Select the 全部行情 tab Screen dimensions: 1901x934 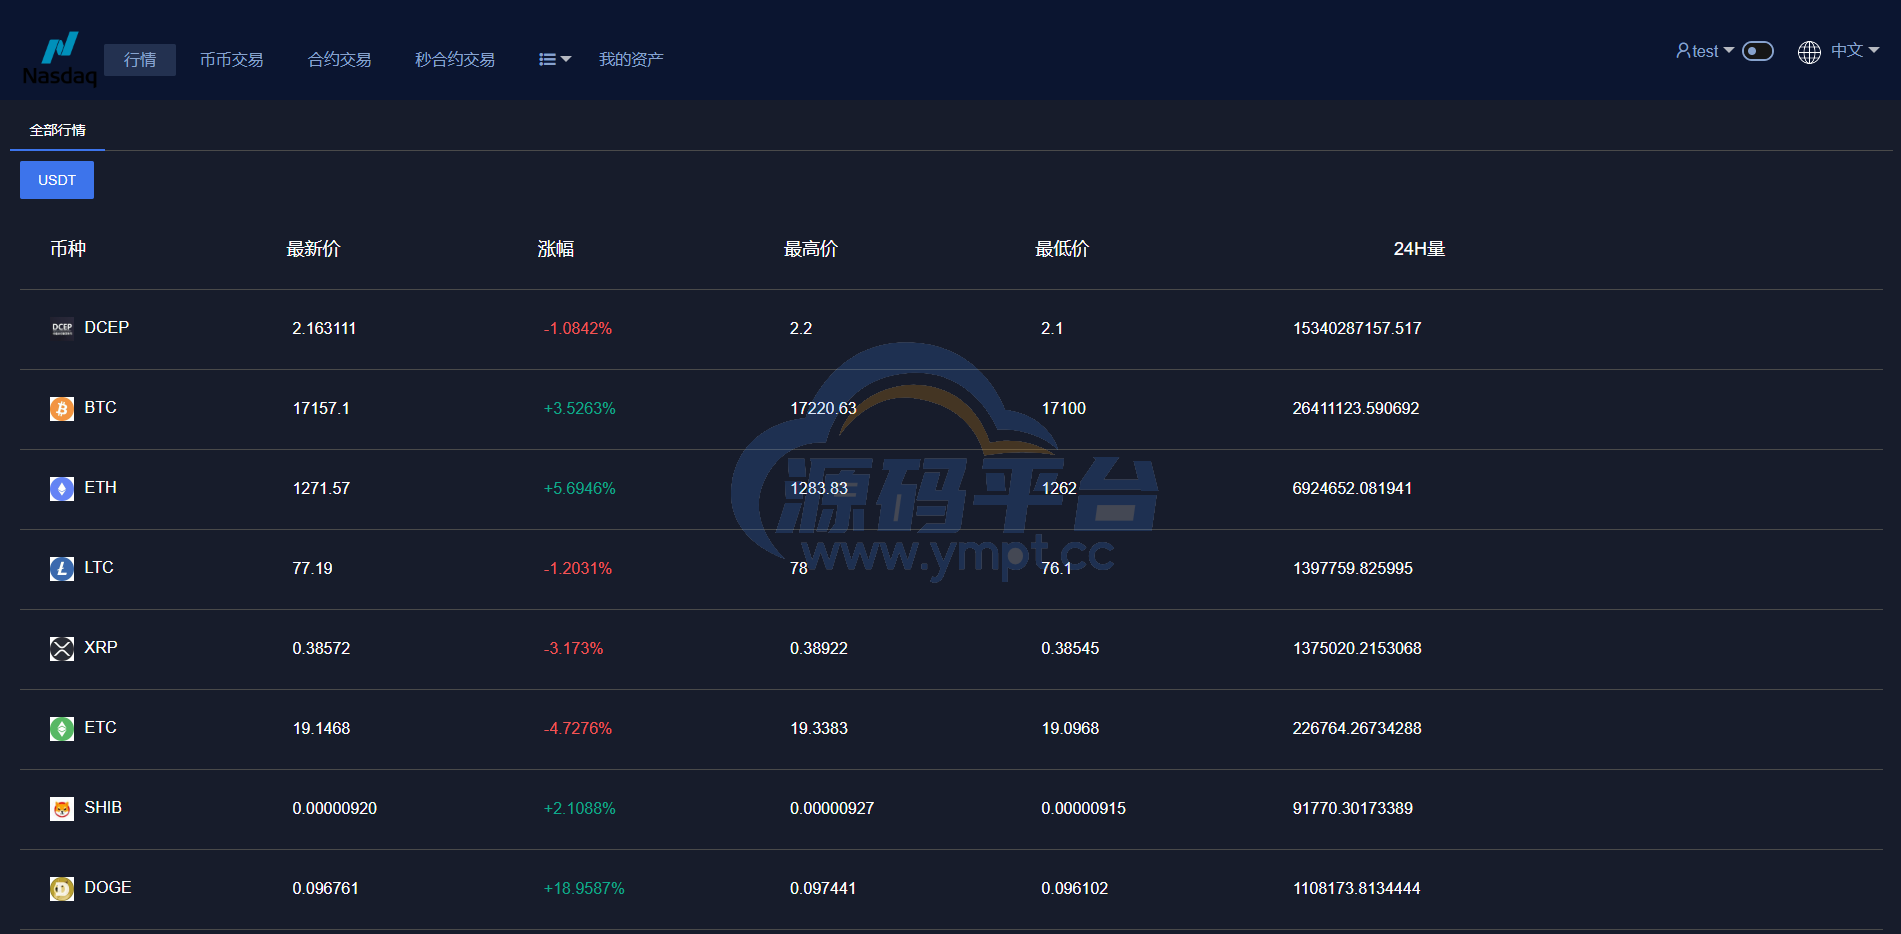pyautogui.click(x=57, y=130)
